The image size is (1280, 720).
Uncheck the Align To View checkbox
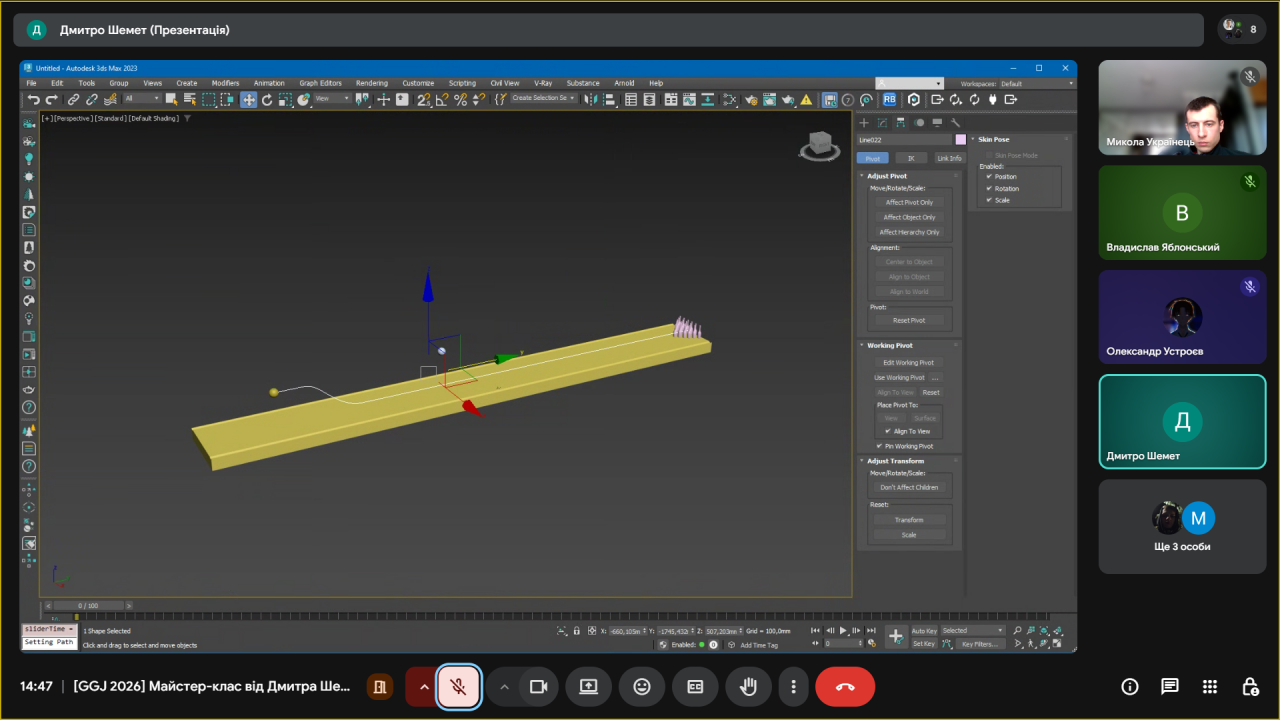(x=888, y=431)
